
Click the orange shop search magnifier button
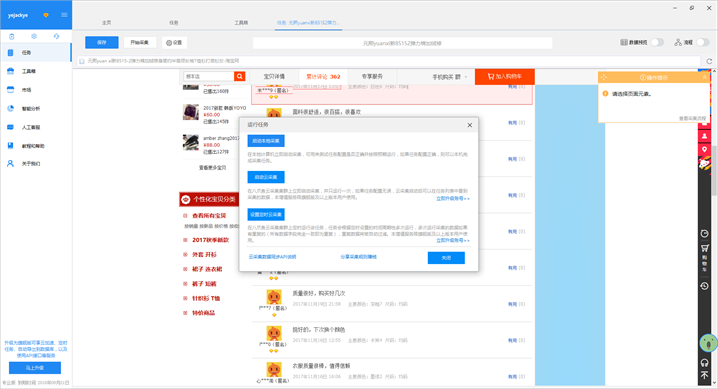[239, 76]
